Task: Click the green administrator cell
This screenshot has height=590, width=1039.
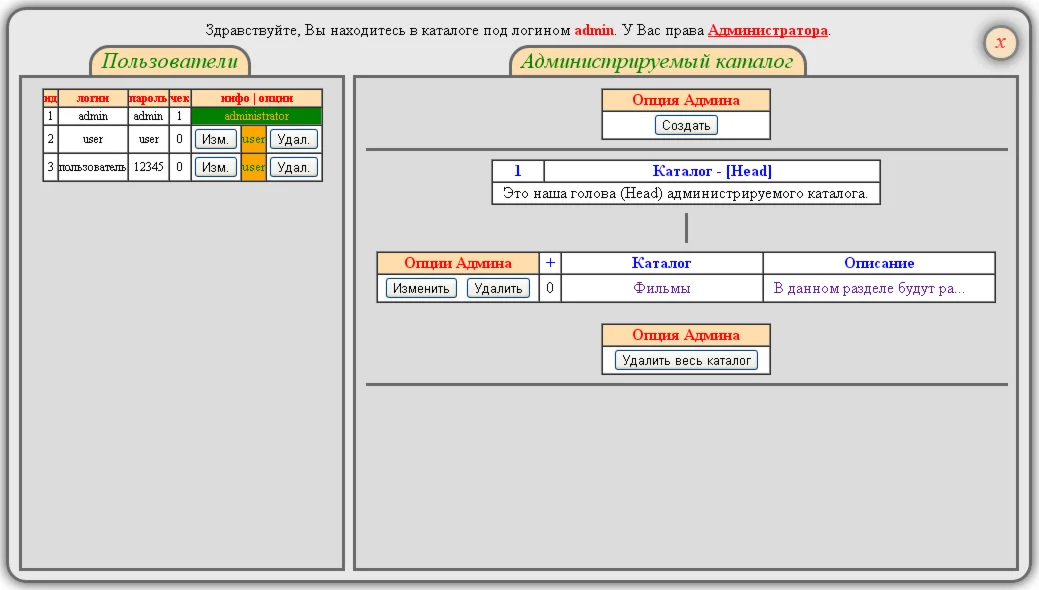Action: 256,116
